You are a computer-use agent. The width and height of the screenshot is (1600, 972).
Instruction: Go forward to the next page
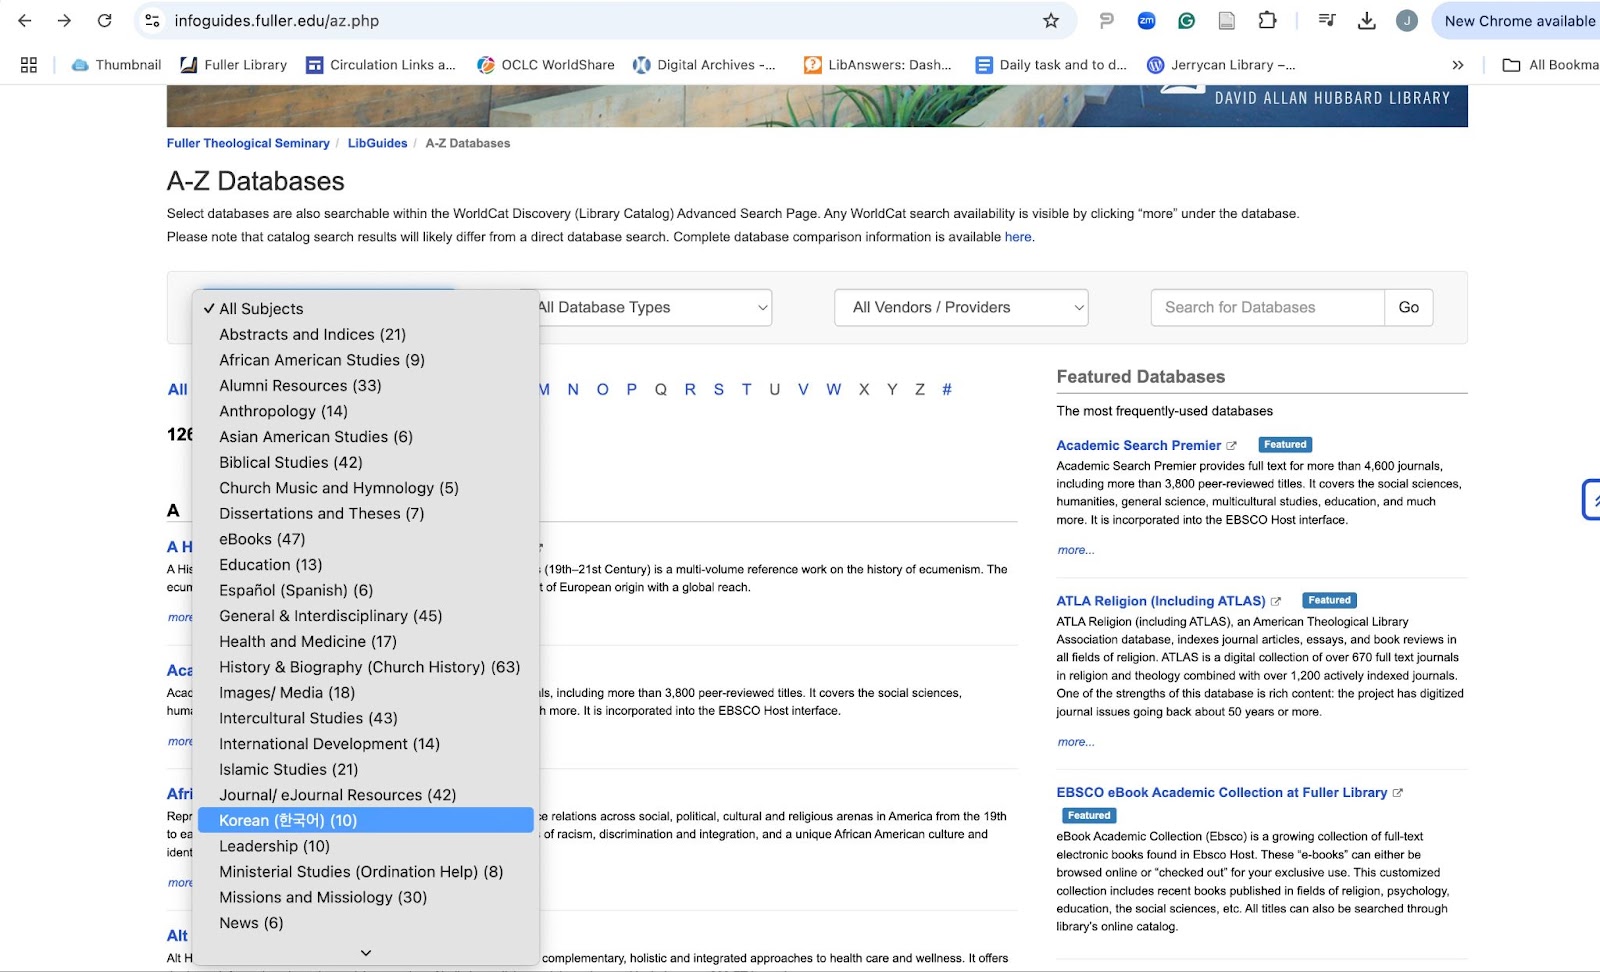point(64,21)
